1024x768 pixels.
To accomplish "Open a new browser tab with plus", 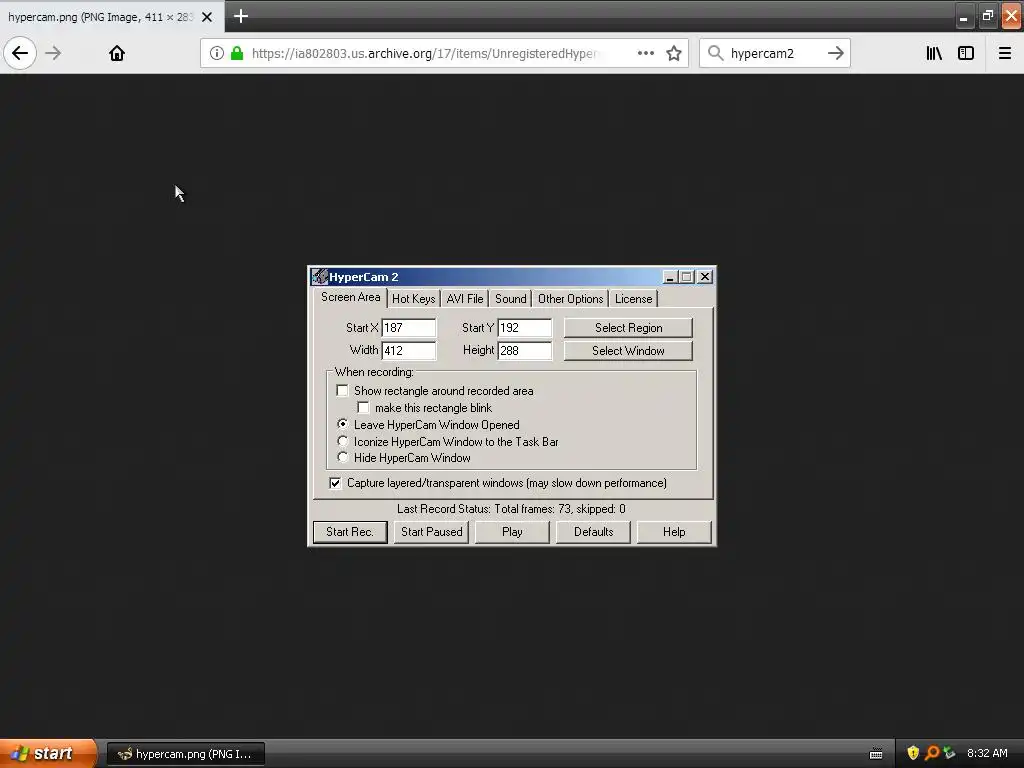I will (240, 16).
